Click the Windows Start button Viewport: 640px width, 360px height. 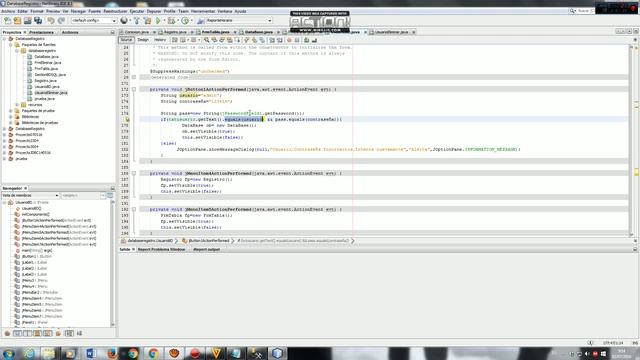[x=9, y=353]
